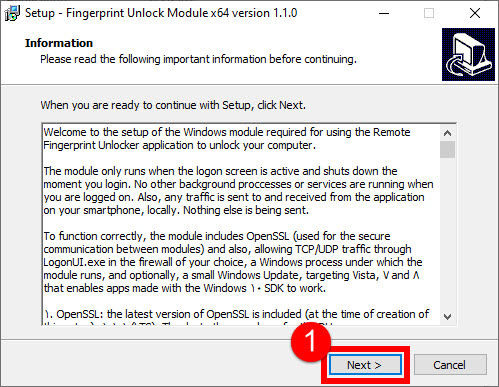Click the information box scroll-up arrow

[447, 133]
